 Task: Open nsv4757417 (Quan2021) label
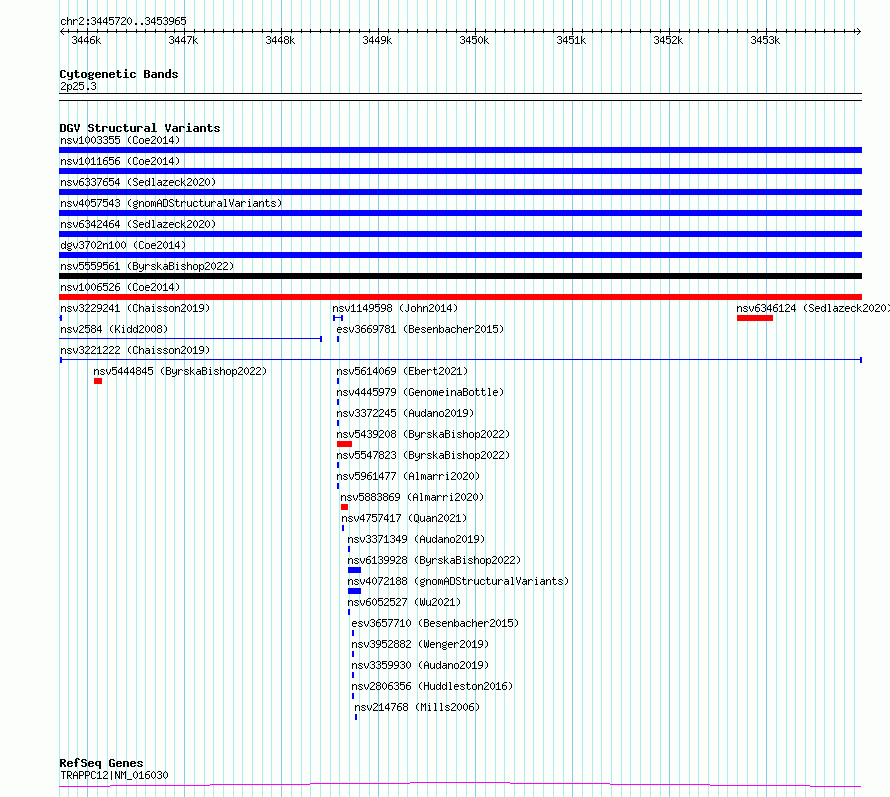[x=404, y=518]
